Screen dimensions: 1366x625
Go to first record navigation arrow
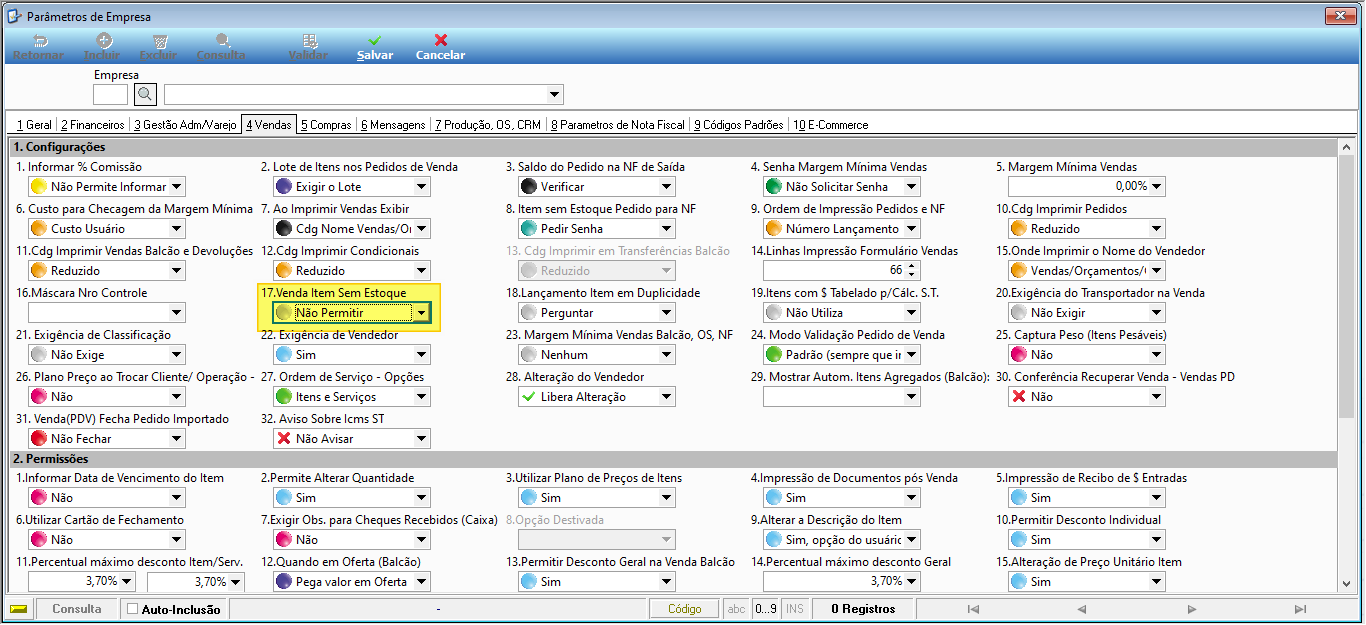973,609
